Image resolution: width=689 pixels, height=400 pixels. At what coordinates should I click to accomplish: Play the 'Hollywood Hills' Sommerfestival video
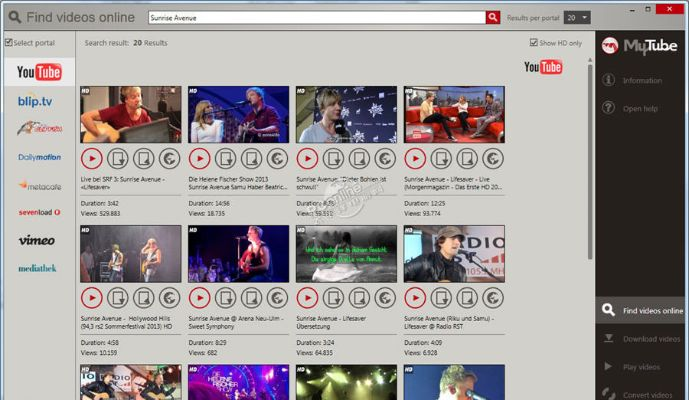90,297
